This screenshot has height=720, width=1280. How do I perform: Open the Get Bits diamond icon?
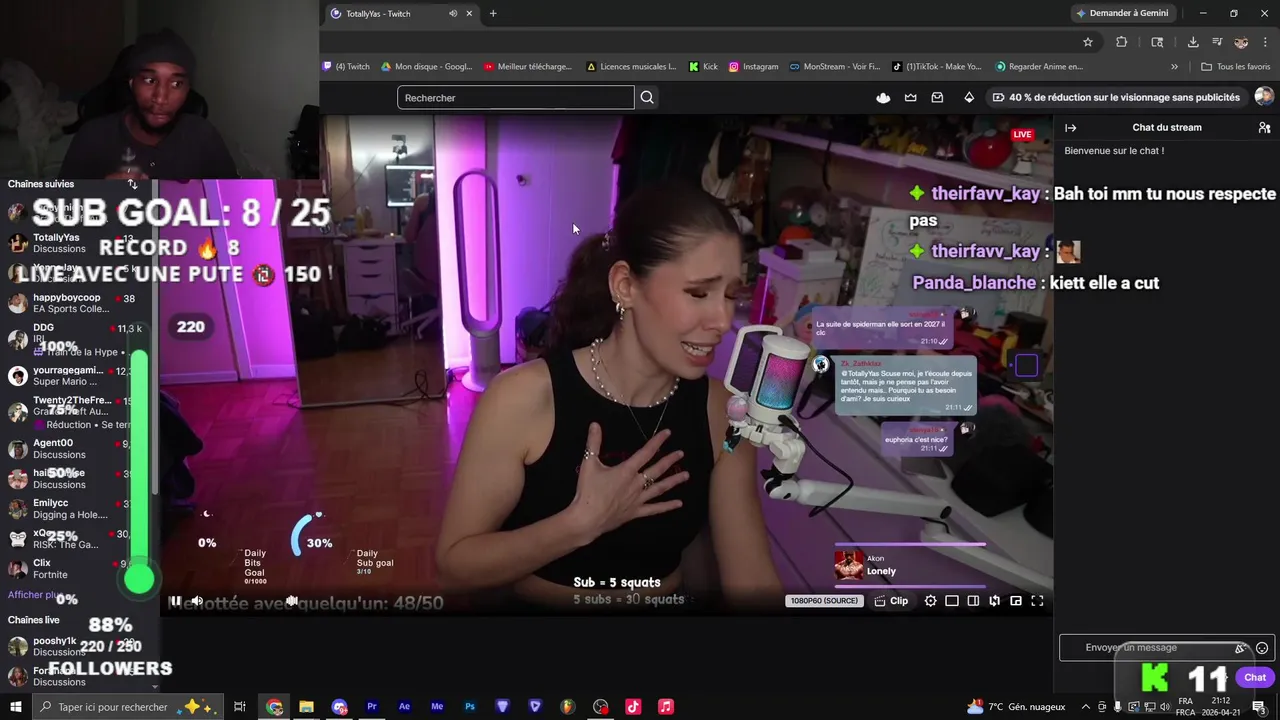[x=969, y=97]
